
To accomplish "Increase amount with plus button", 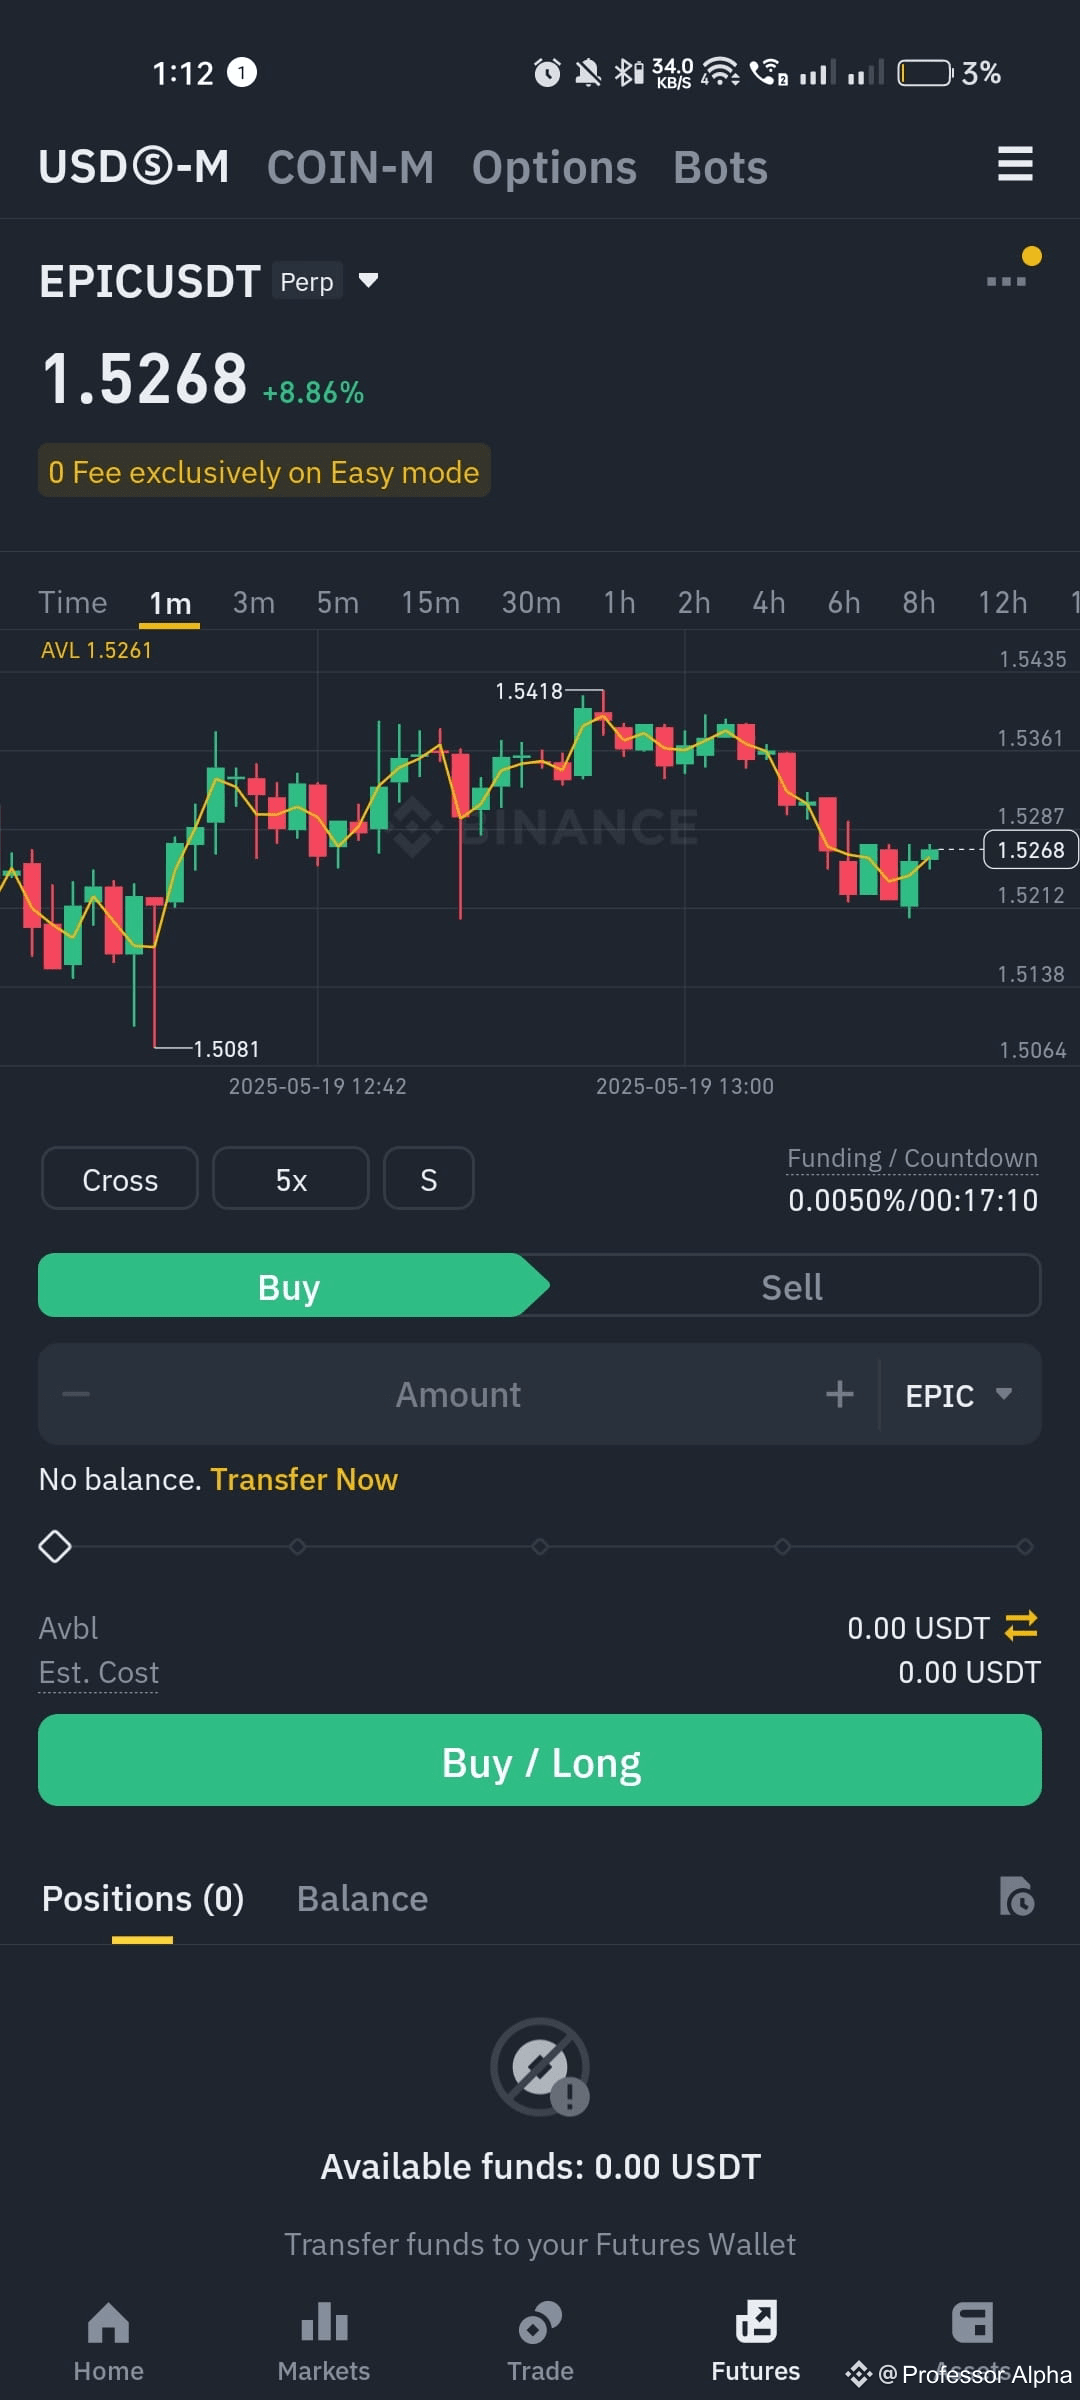I will click(x=840, y=1394).
